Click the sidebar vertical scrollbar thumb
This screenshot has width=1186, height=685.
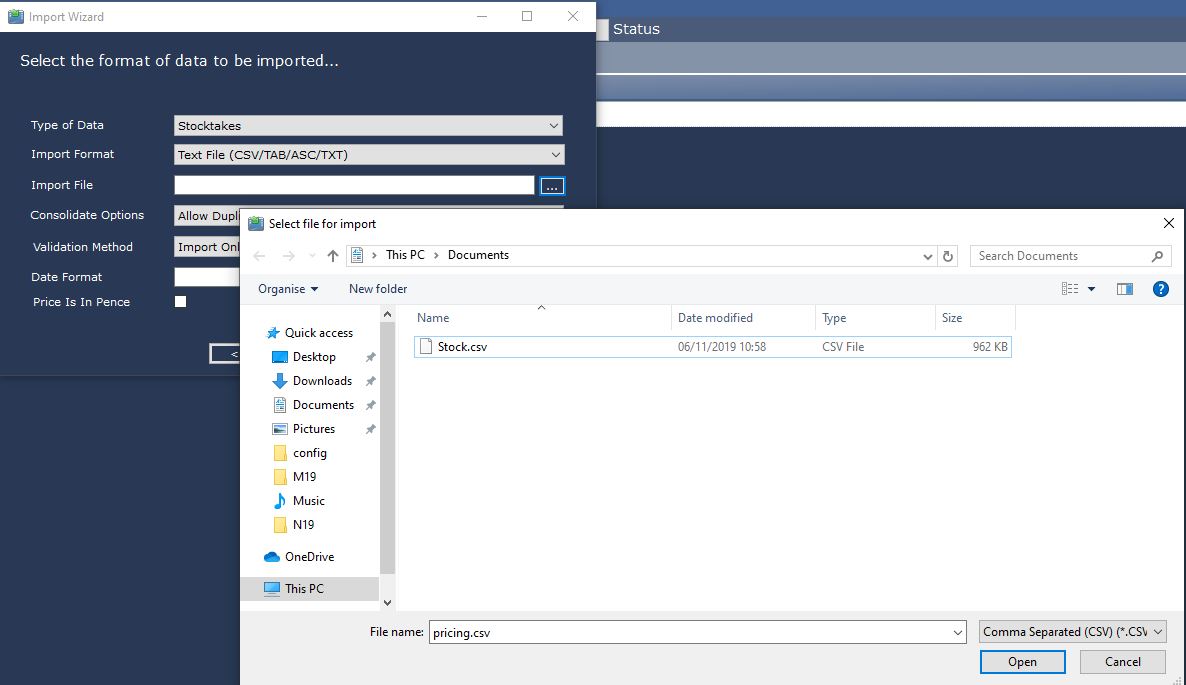click(387, 448)
